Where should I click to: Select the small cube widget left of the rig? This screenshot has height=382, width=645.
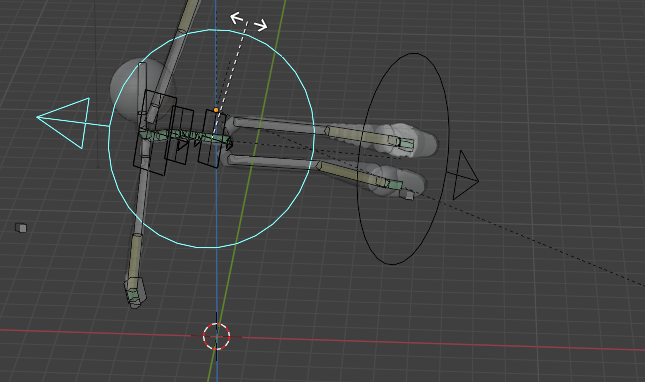pyautogui.click(x=21, y=227)
